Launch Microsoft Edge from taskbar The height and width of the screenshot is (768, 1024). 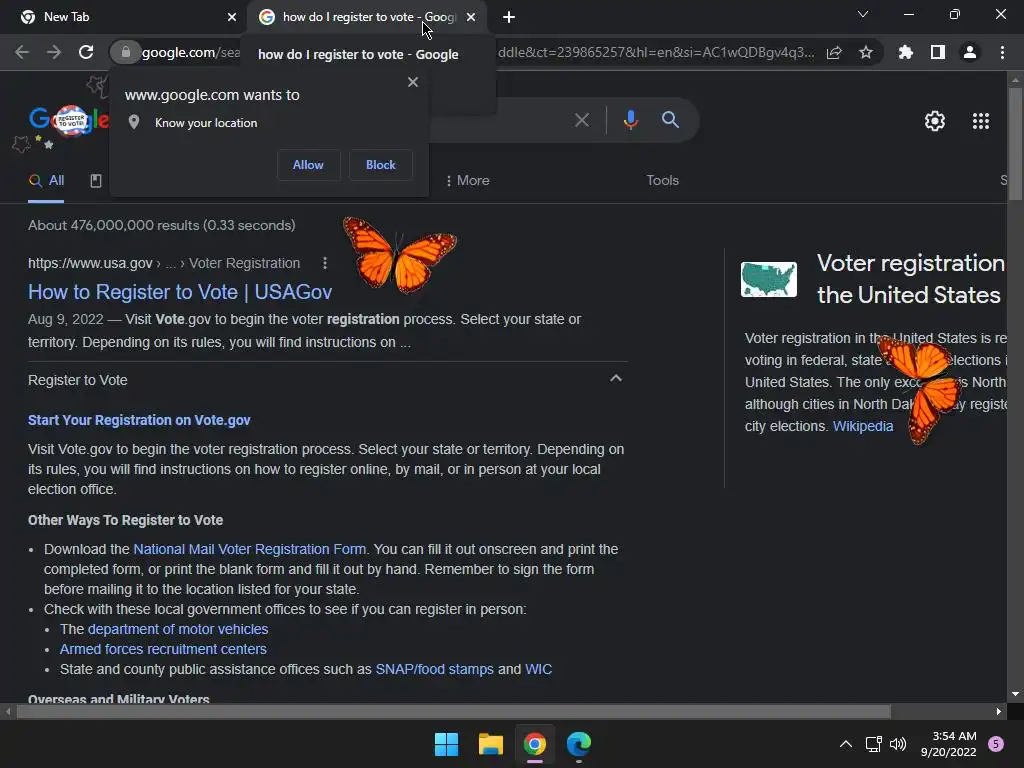coord(579,744)
